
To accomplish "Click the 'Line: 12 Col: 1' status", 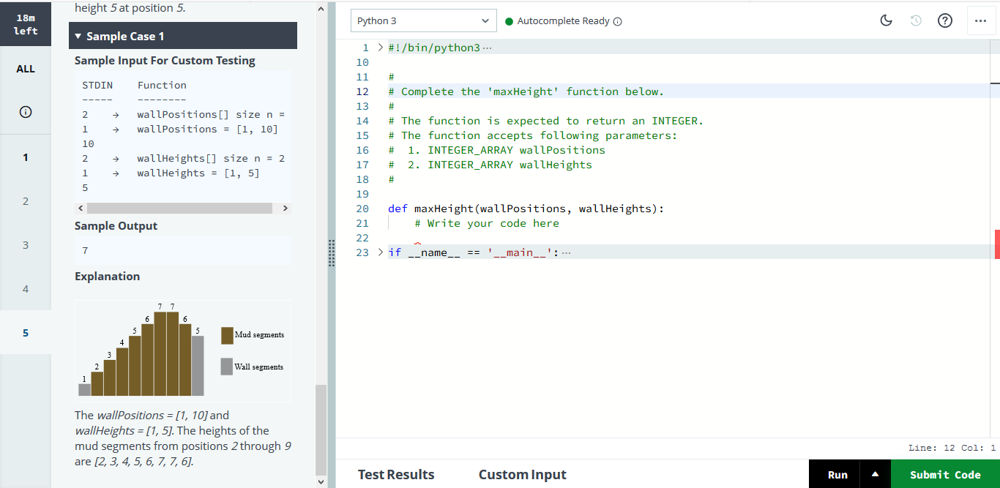I will click(952, 448).
